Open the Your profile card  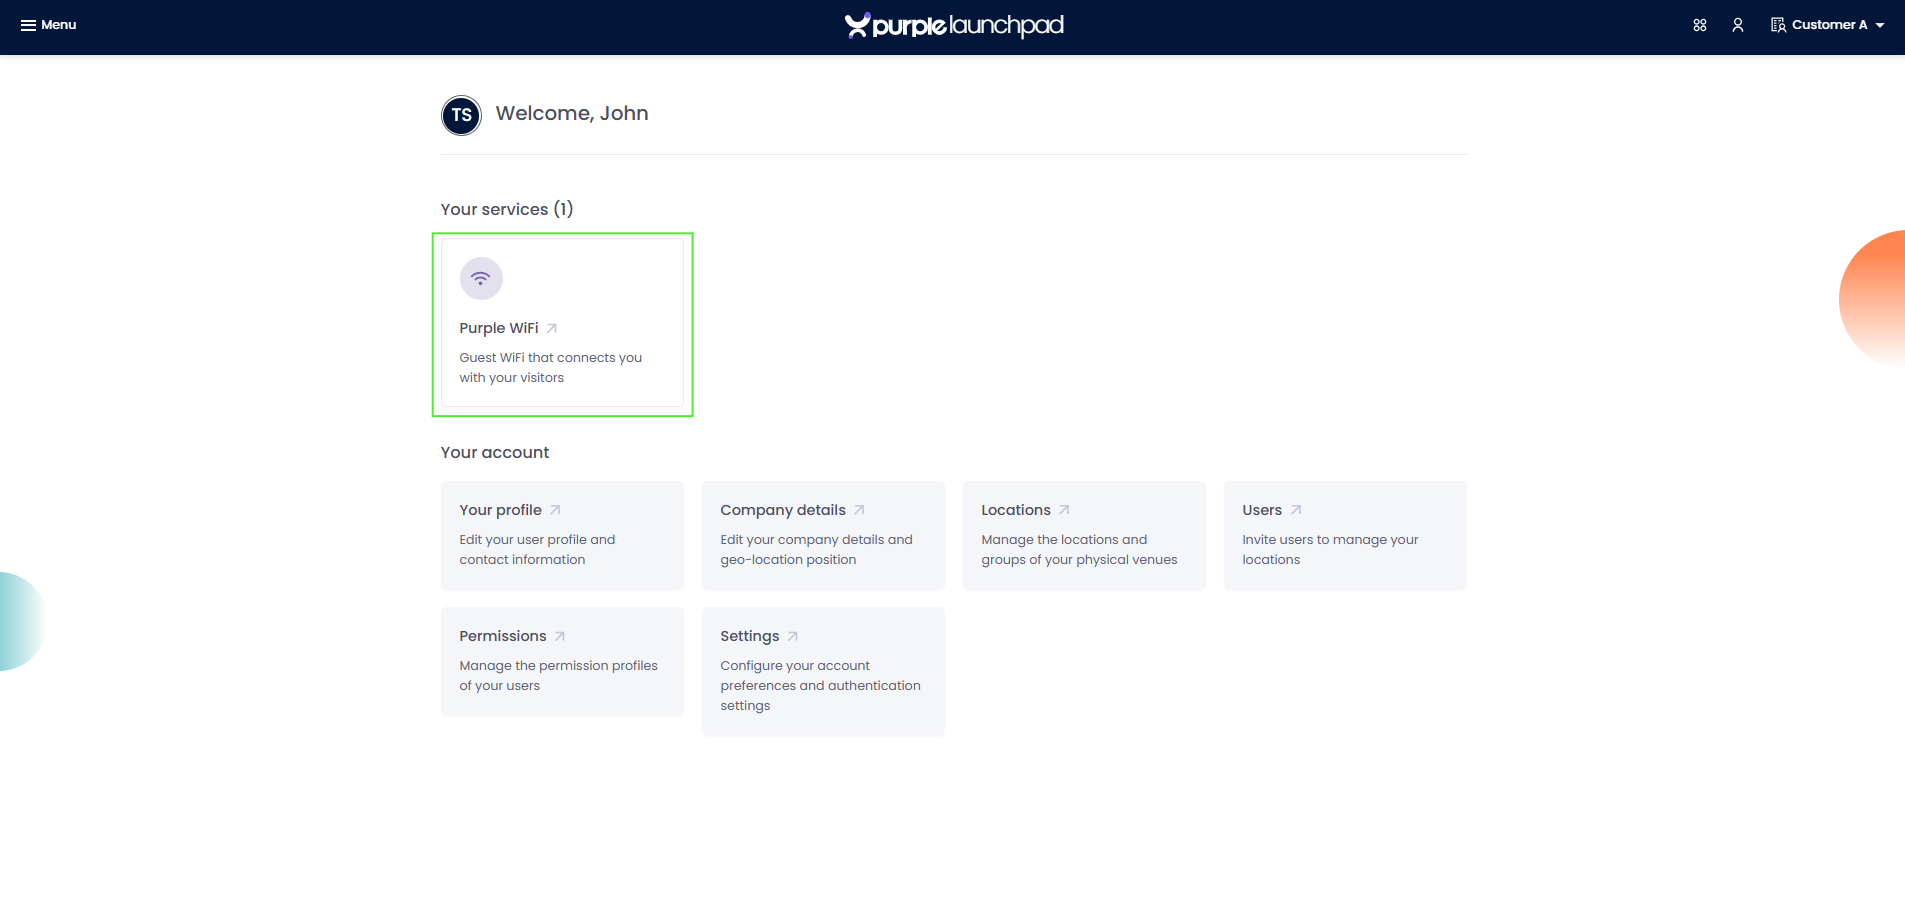pos(562,535)
